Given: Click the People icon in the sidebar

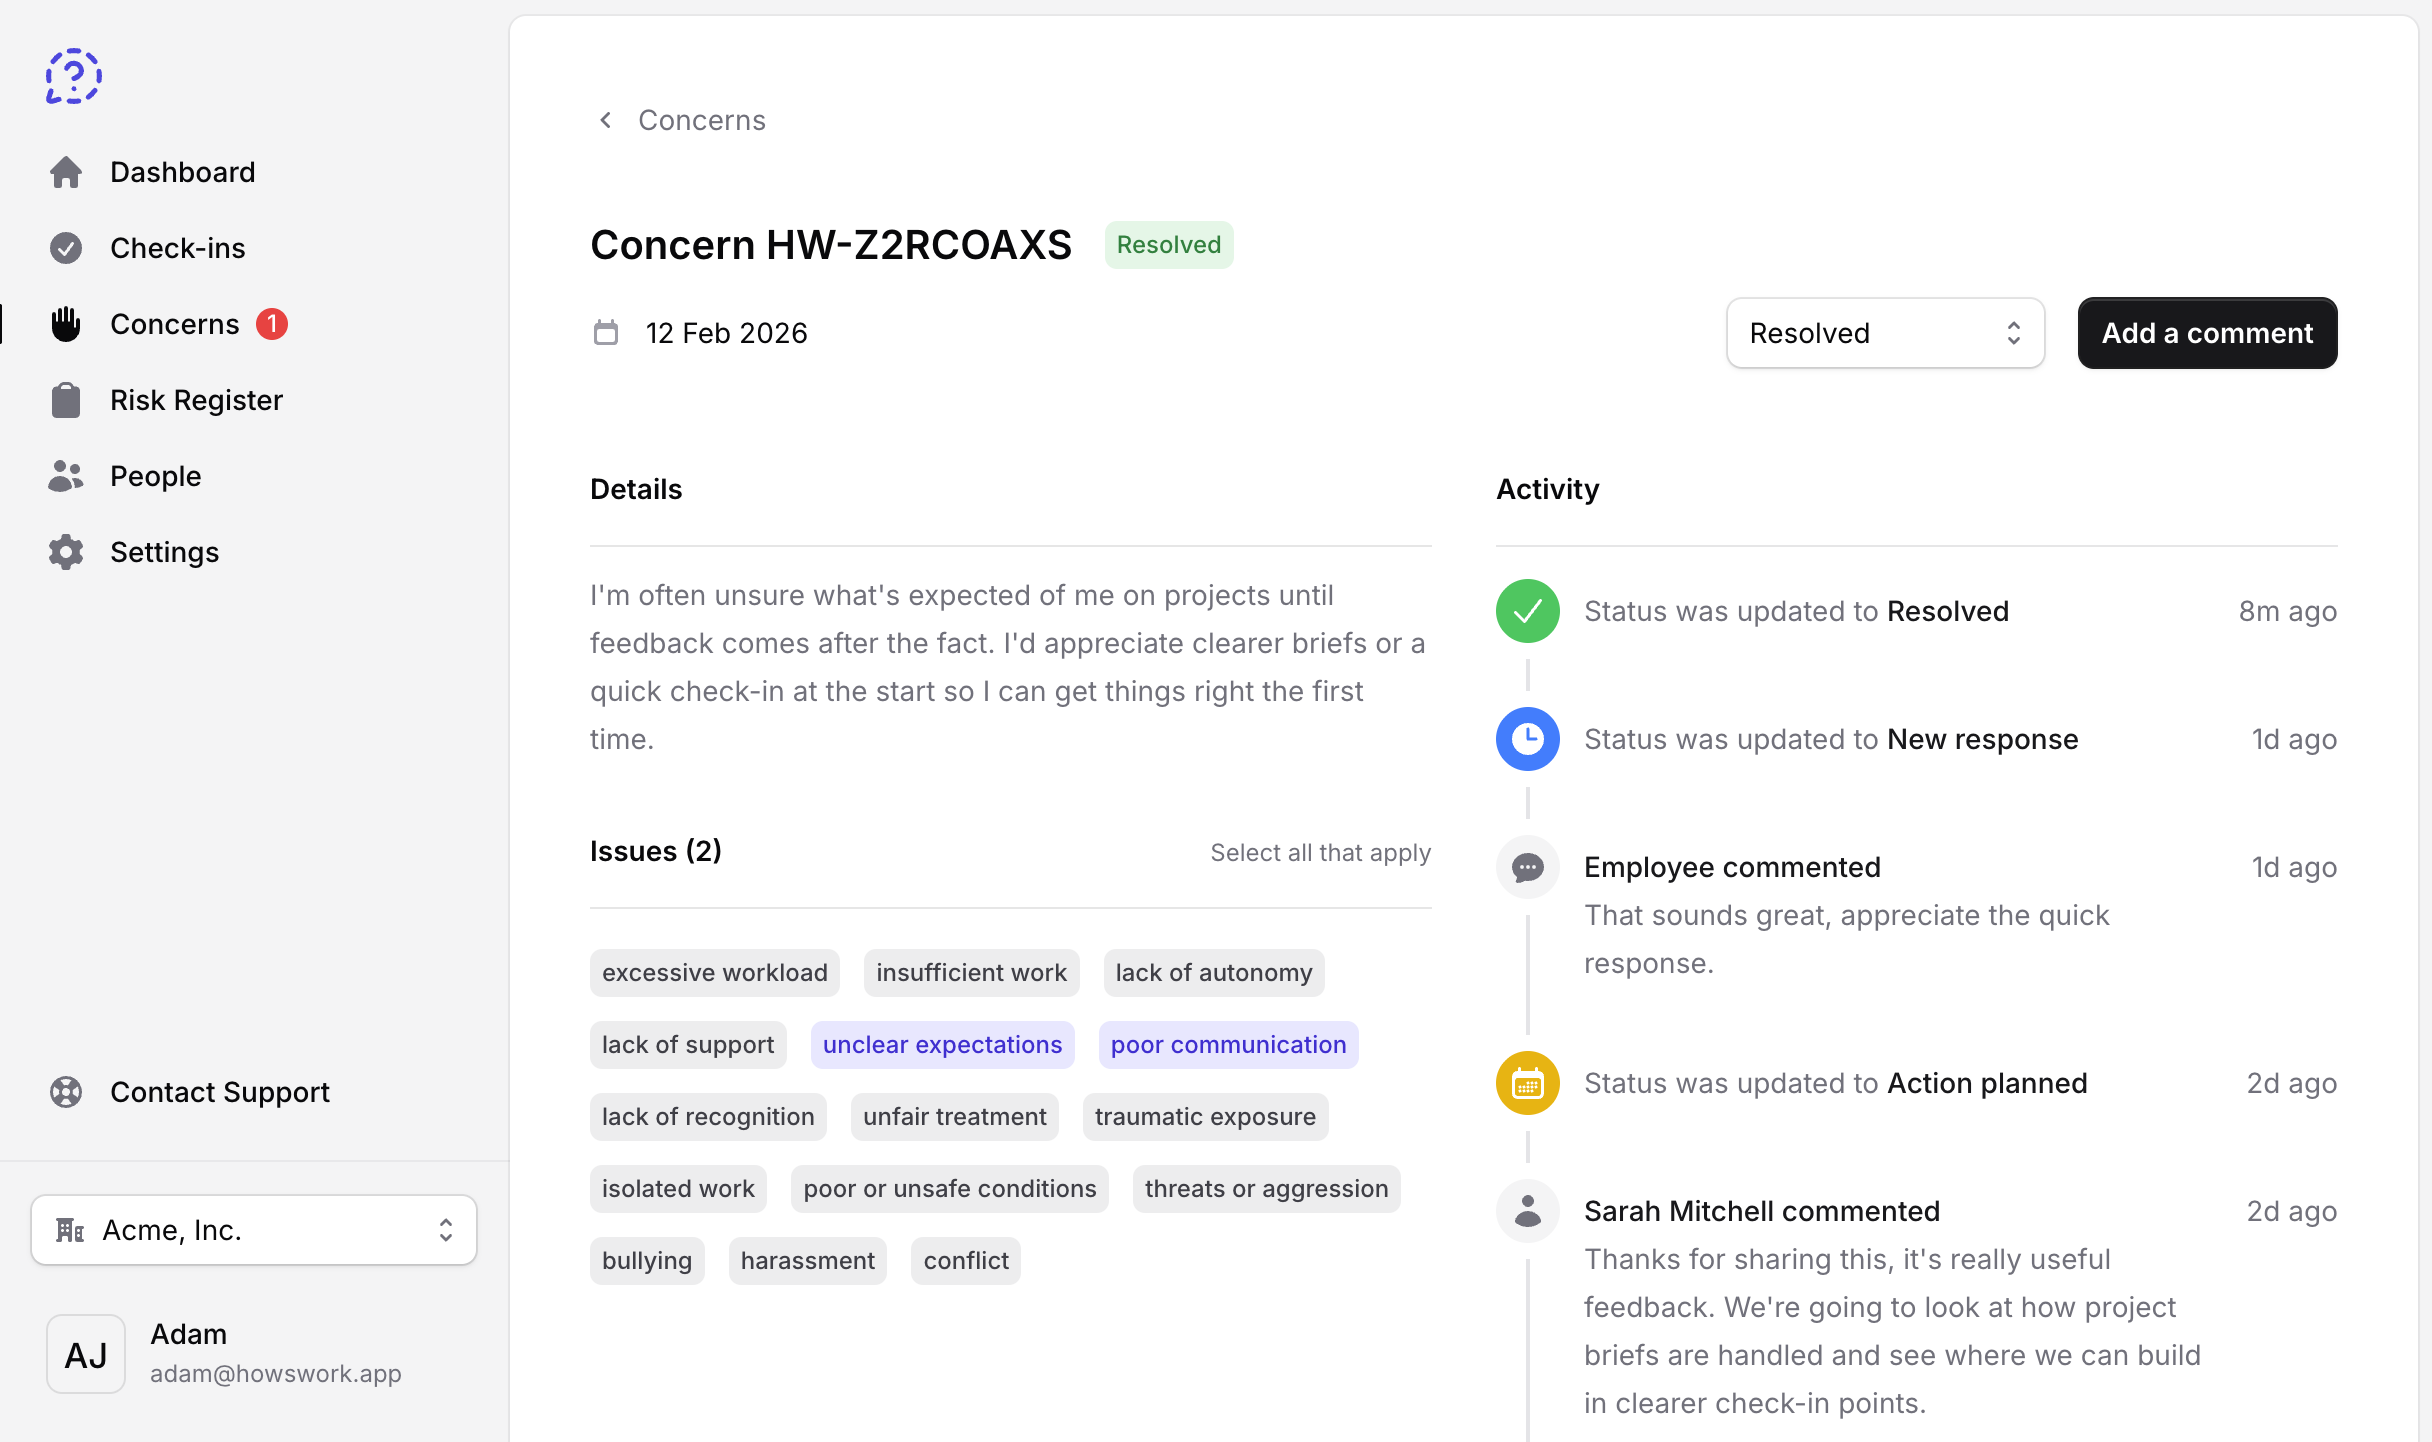Looking at the screenshot, I should coord(66,475).
